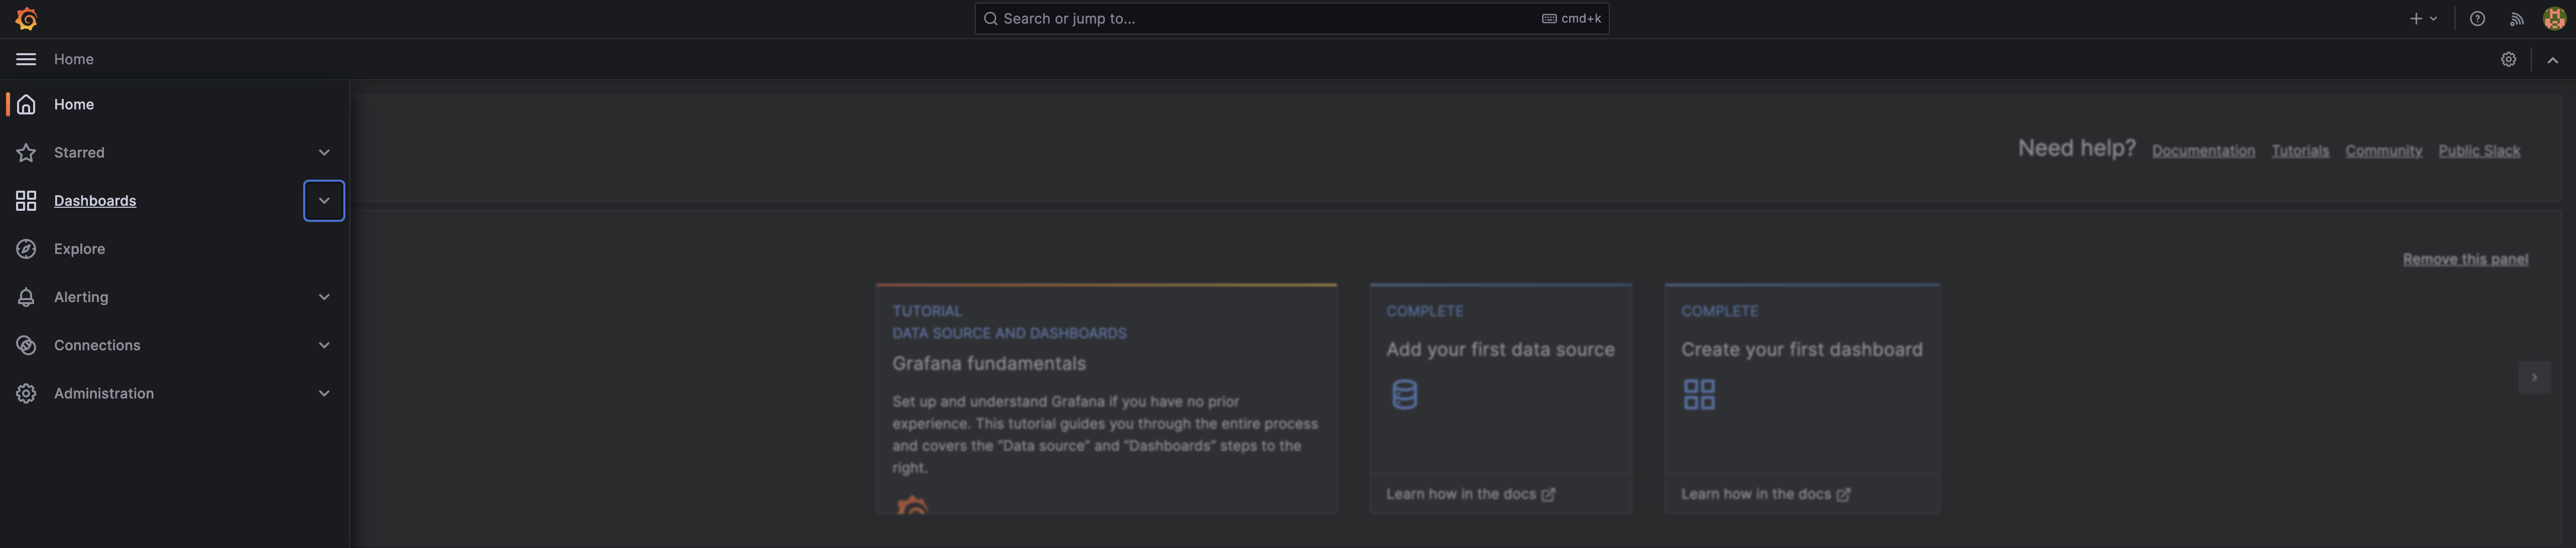2576x548 pixels.
Task: Open dashboard settings gear icon
Action: (x=2508, y=59)
